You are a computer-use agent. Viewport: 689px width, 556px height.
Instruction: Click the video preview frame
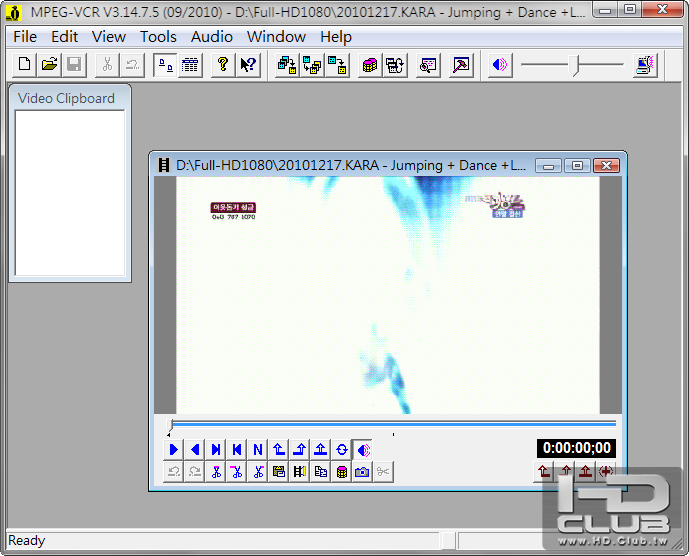pyautogui.click(x=388, y=295)
